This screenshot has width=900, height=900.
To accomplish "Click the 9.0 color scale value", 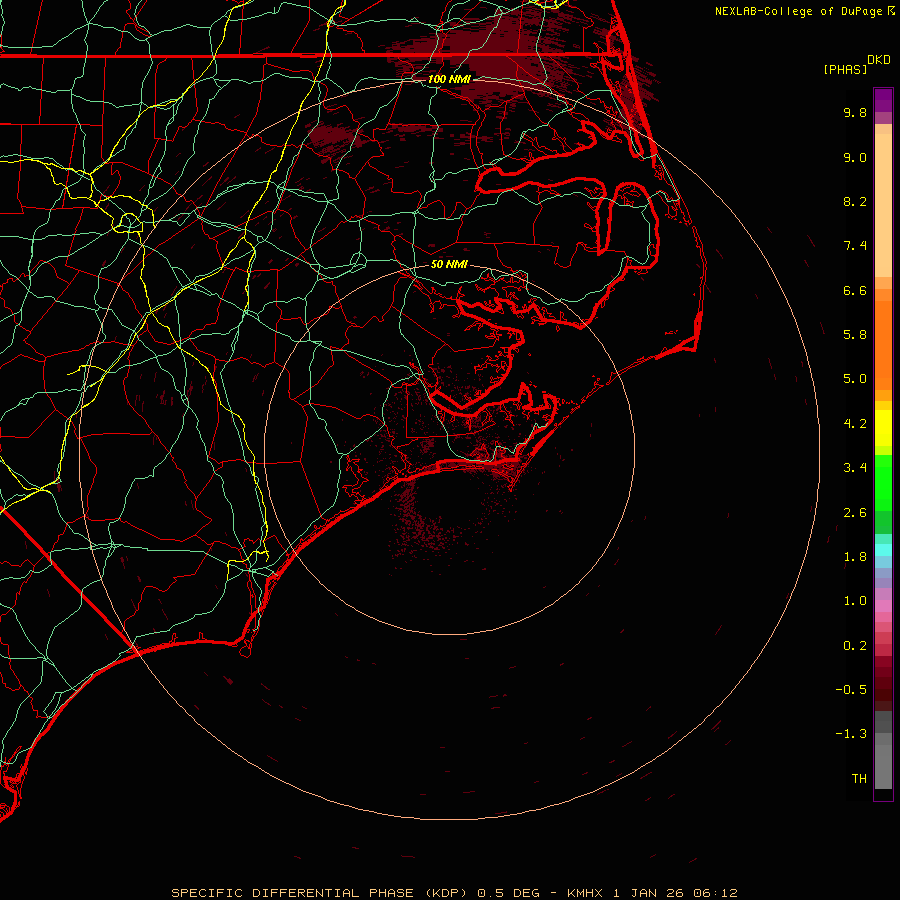I will click(x=855, y=158).
